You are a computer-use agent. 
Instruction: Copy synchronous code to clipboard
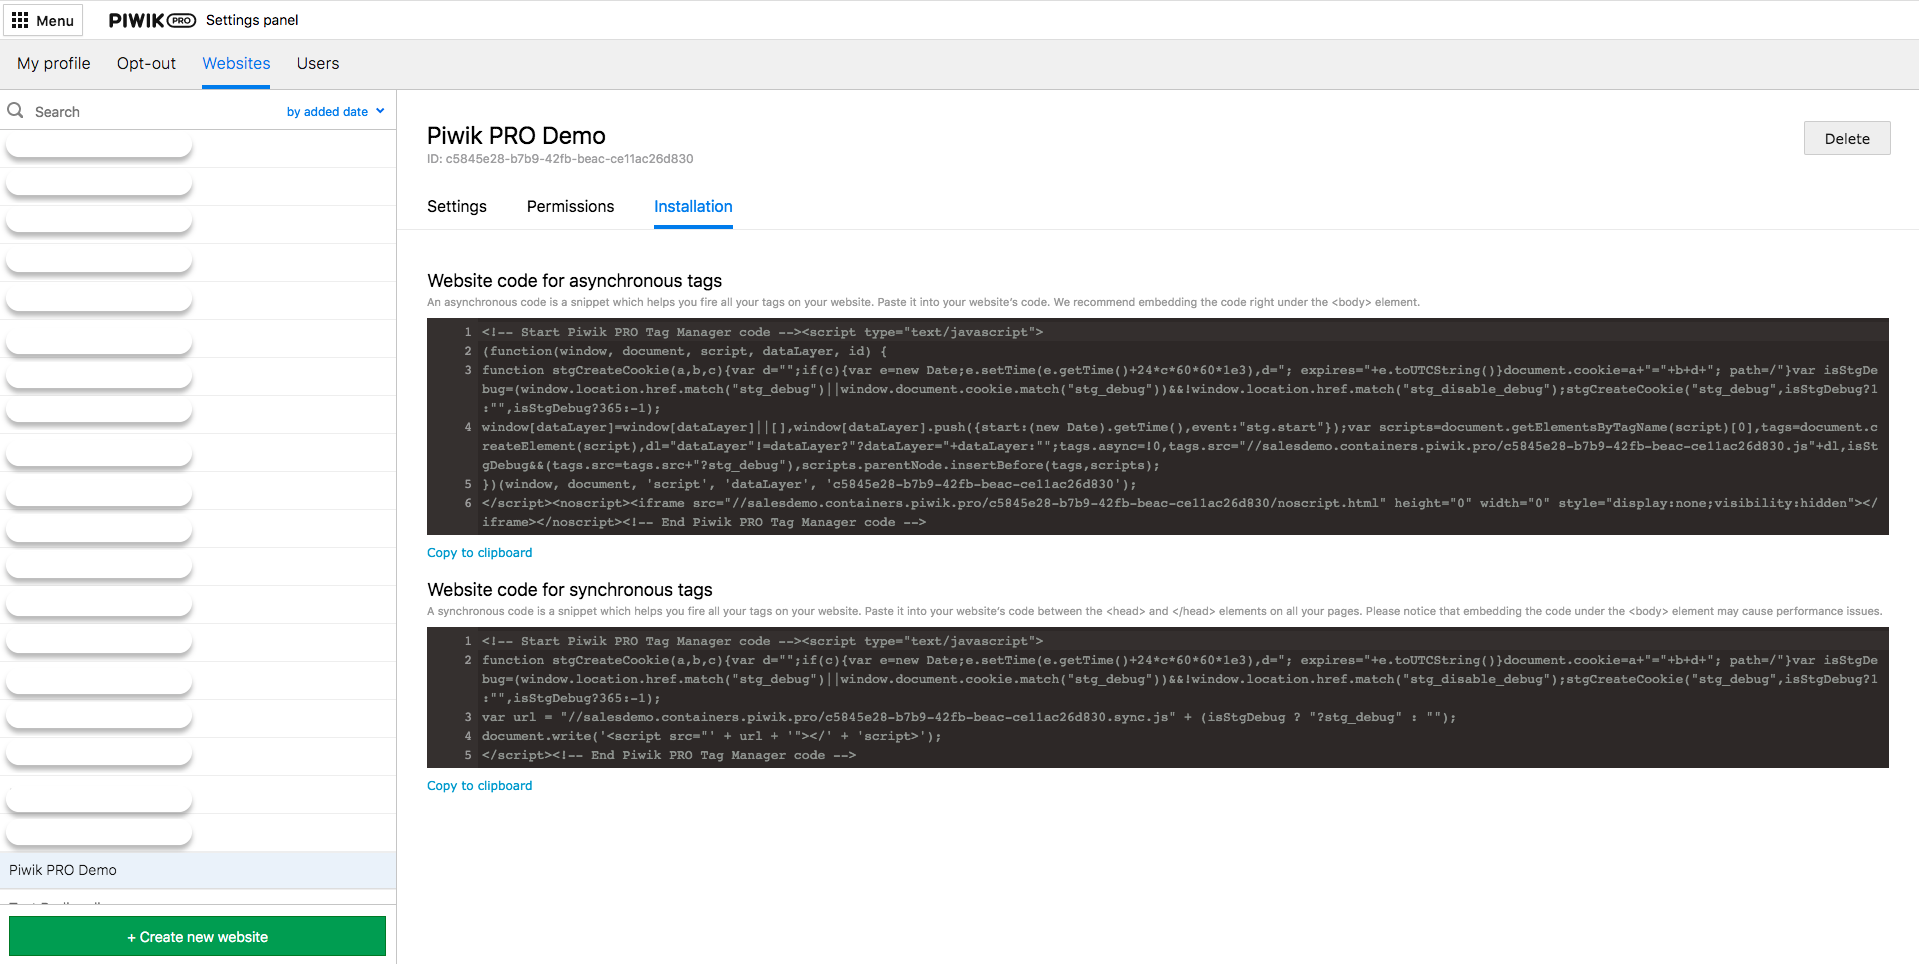point(479,786)
